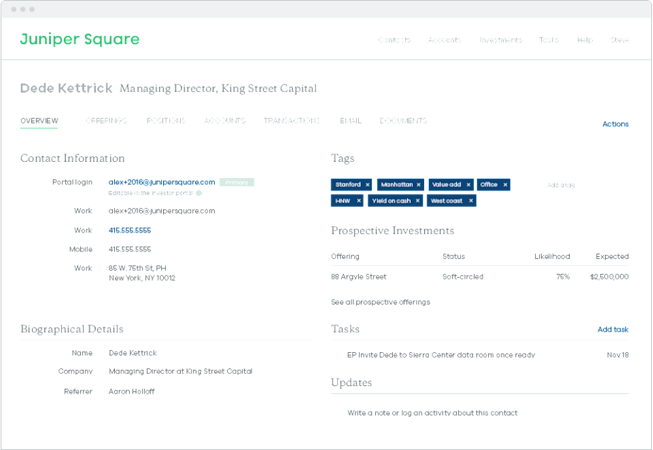Click the Add task link
The width and height of the screenshot is (653, 450).
[613, 329]
